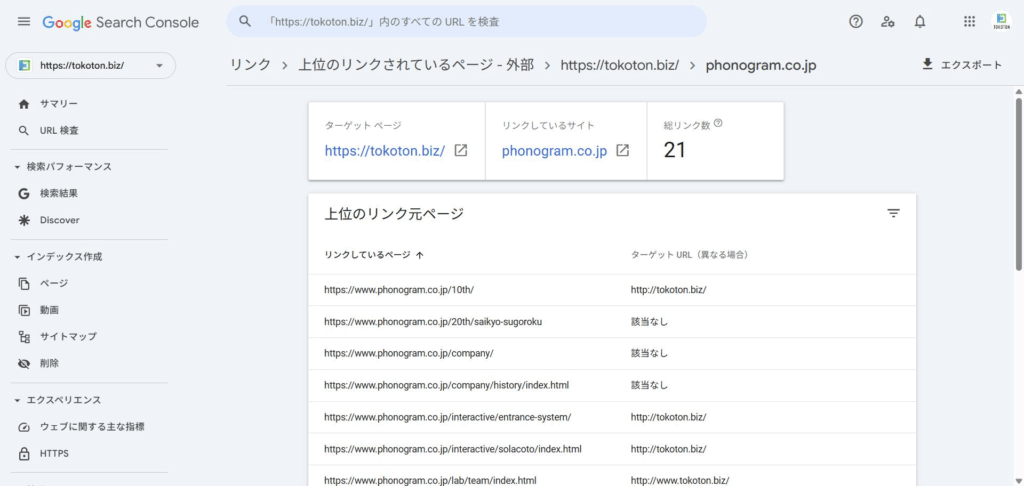Collapse the 検索パフォーマンス section
Image resolution: width=1024 pixels, height=486 pixels.
coord(18,167)
